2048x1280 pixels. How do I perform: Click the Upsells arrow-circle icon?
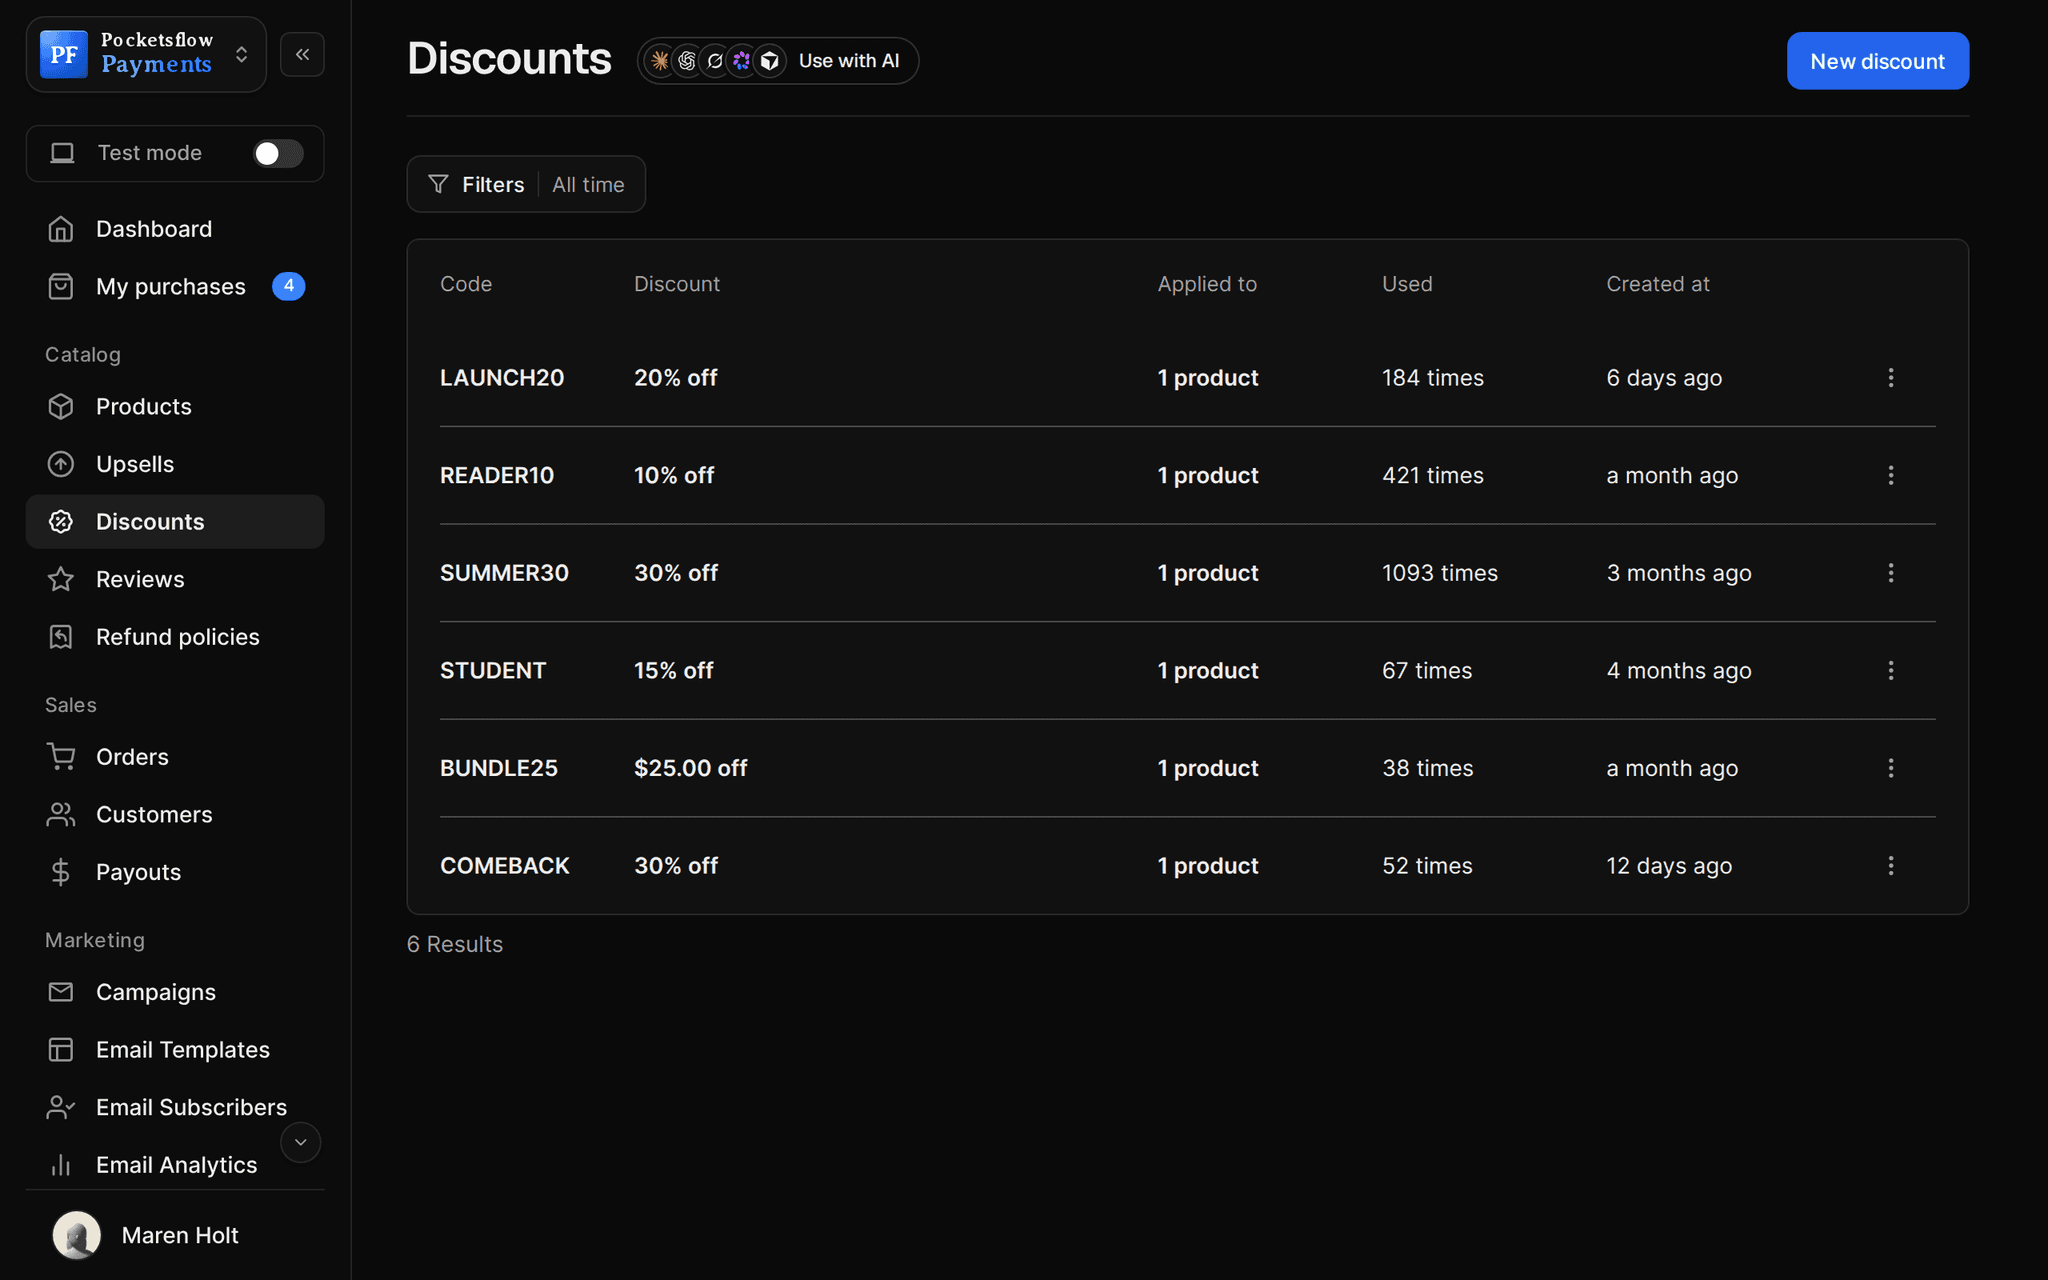click(61, 464)
